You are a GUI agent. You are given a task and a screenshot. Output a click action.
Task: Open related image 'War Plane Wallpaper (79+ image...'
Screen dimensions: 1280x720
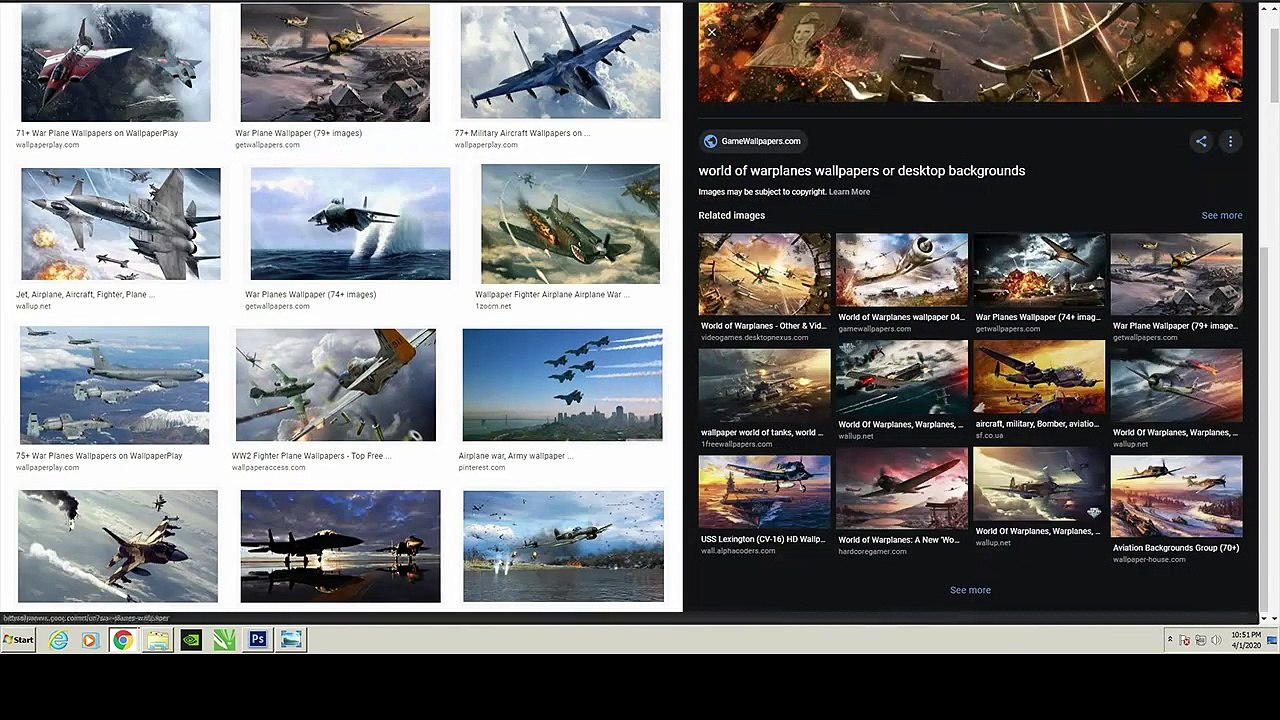(1176, 275)
